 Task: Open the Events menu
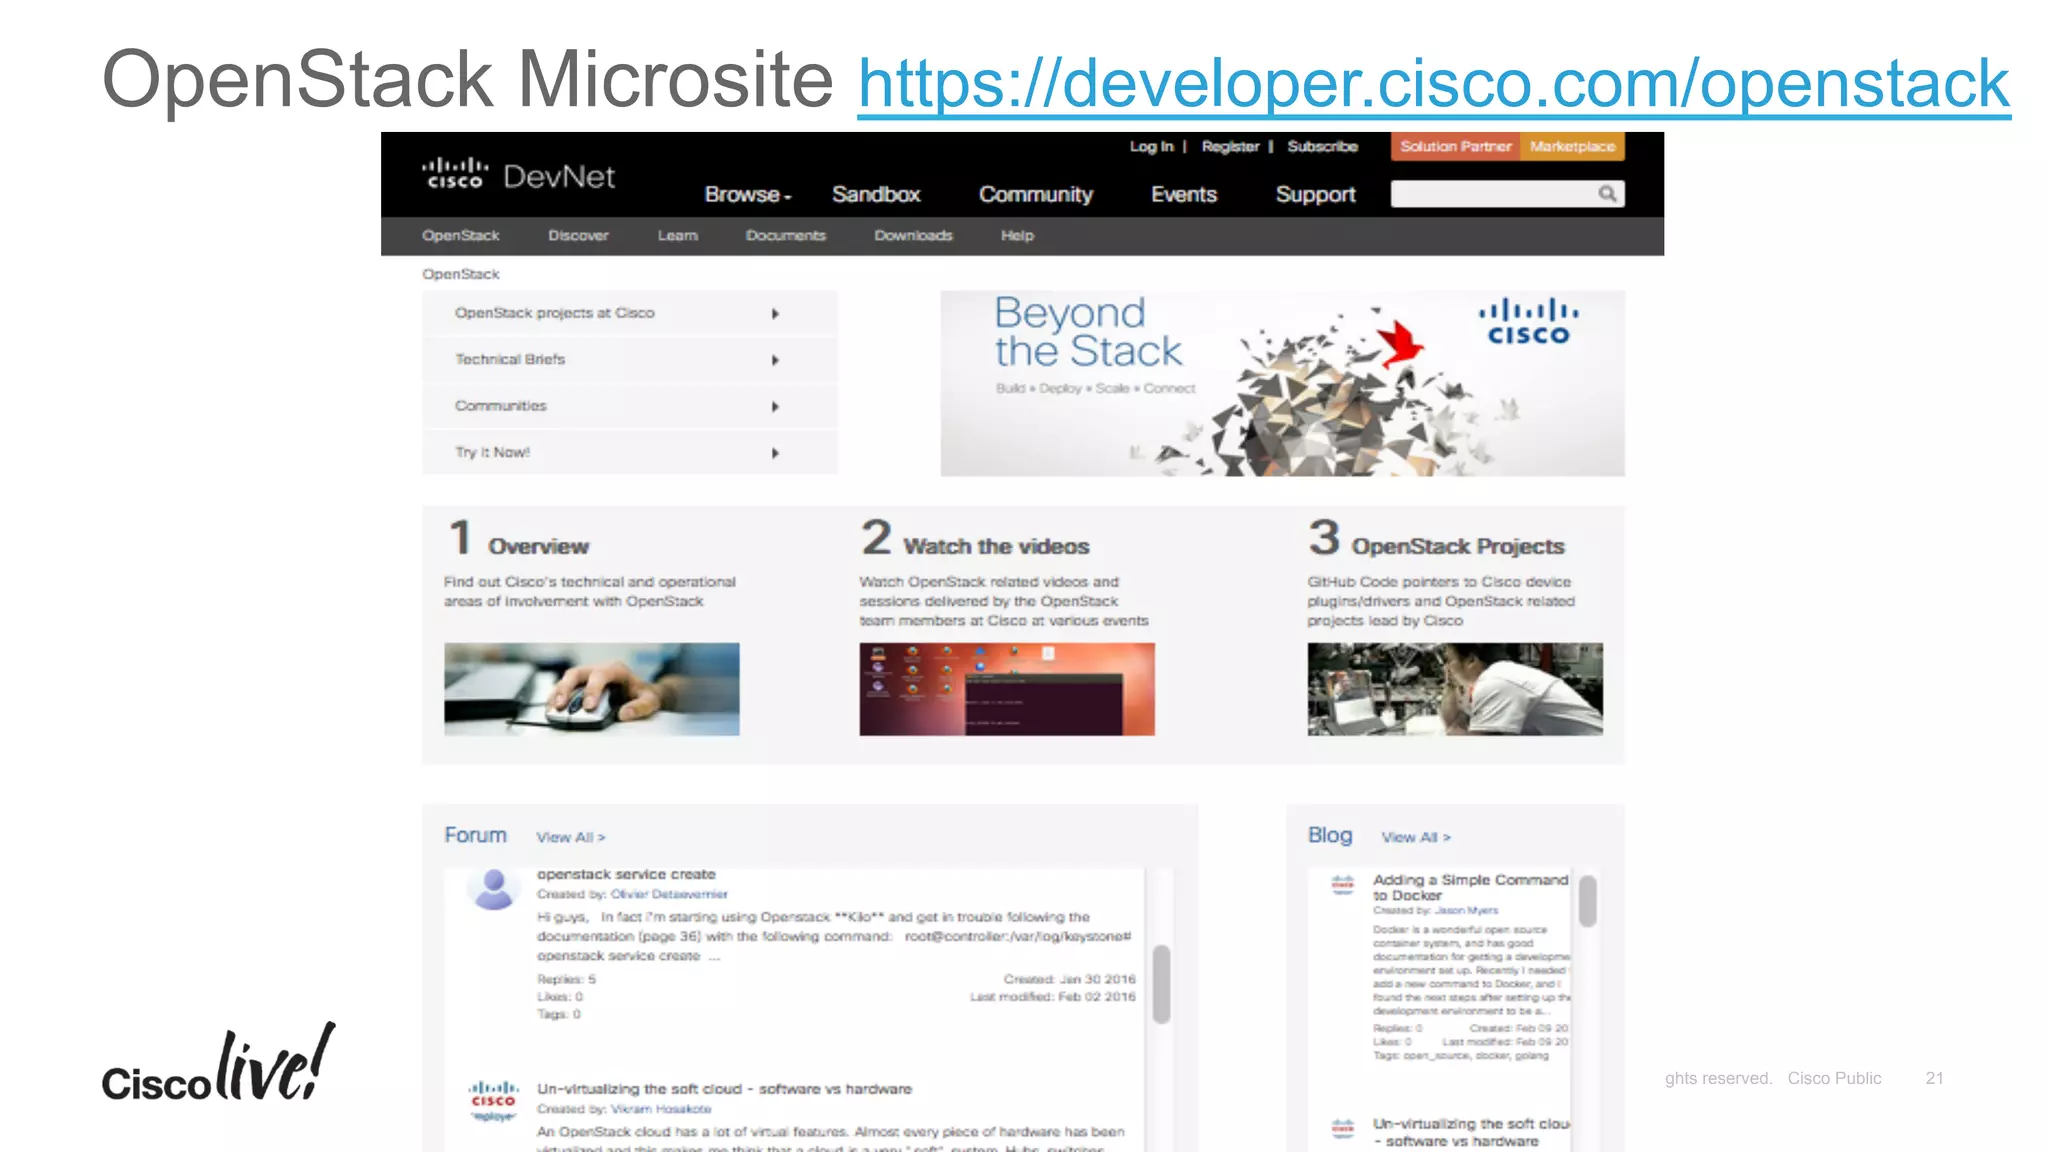[x=1184, y=195]
